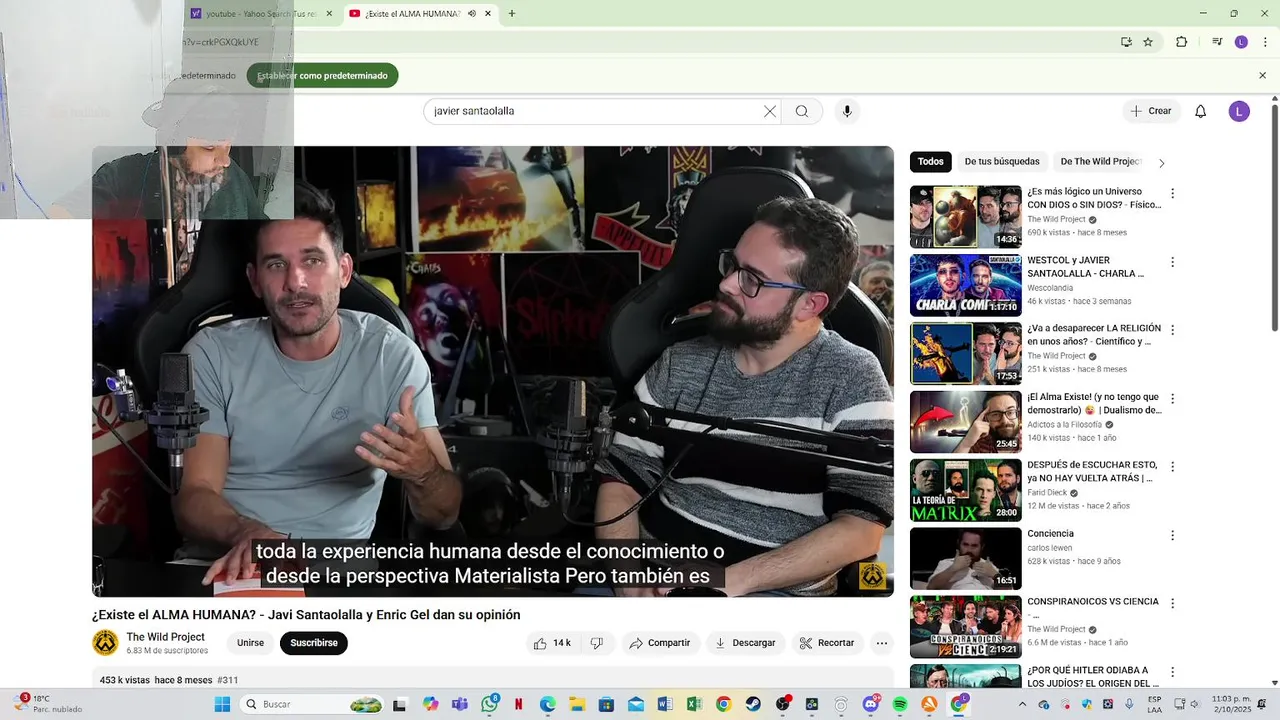Open the Chrome three-dot menu

click(x=1265, y=42)
